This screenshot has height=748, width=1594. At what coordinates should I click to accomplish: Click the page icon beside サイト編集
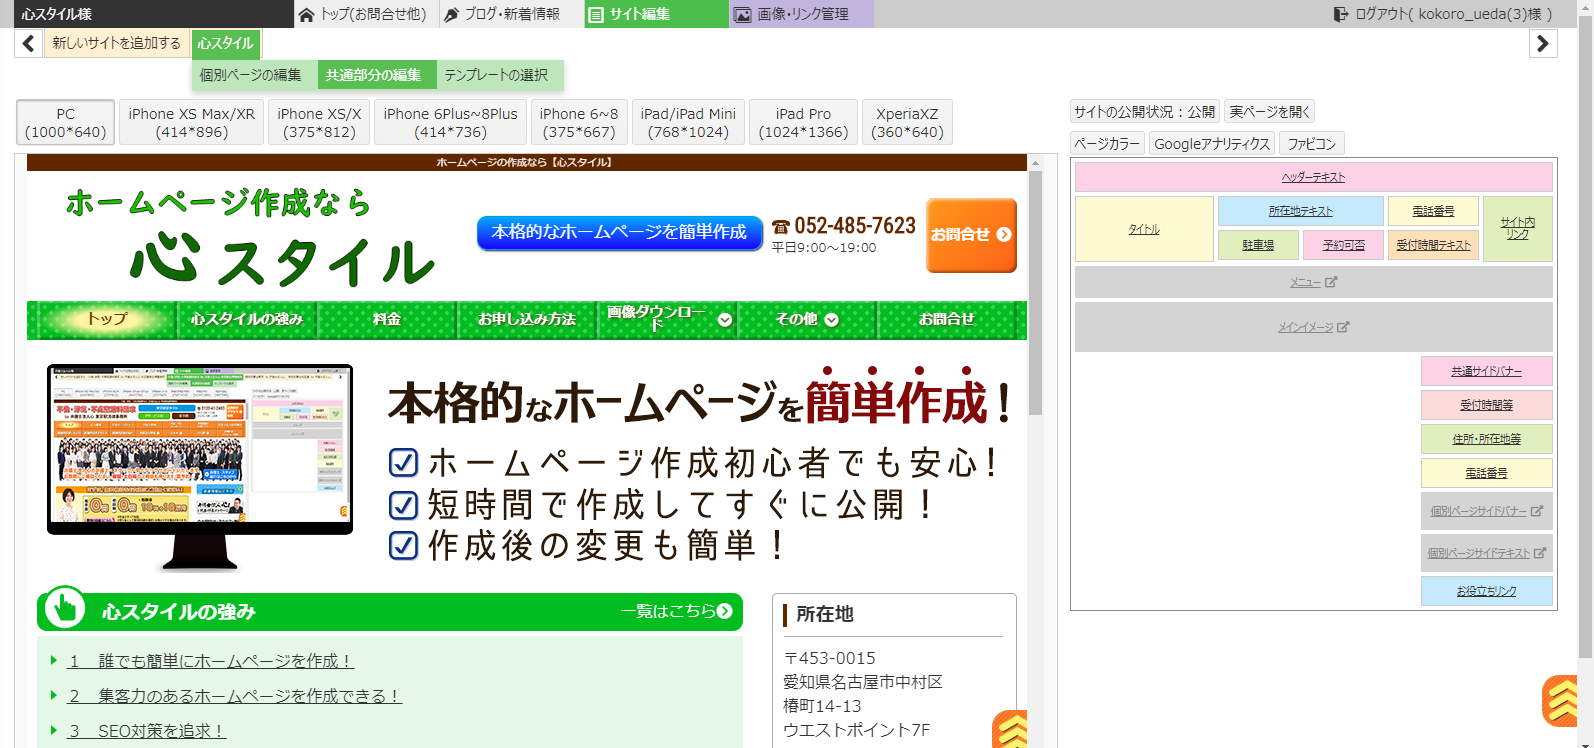596,14
